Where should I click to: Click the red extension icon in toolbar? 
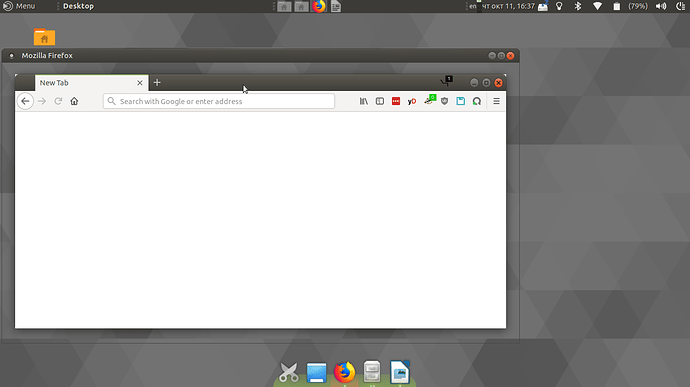pyautogui.click(x=396, y=101)
